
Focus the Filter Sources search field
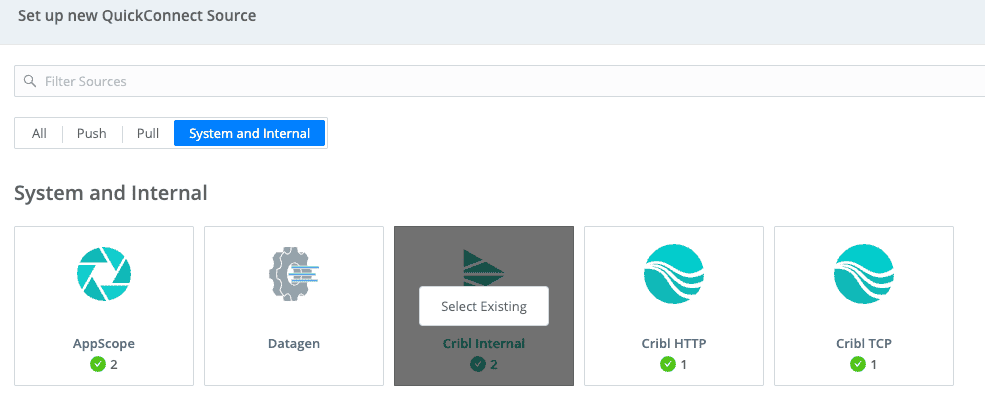[x=500, y=81]
